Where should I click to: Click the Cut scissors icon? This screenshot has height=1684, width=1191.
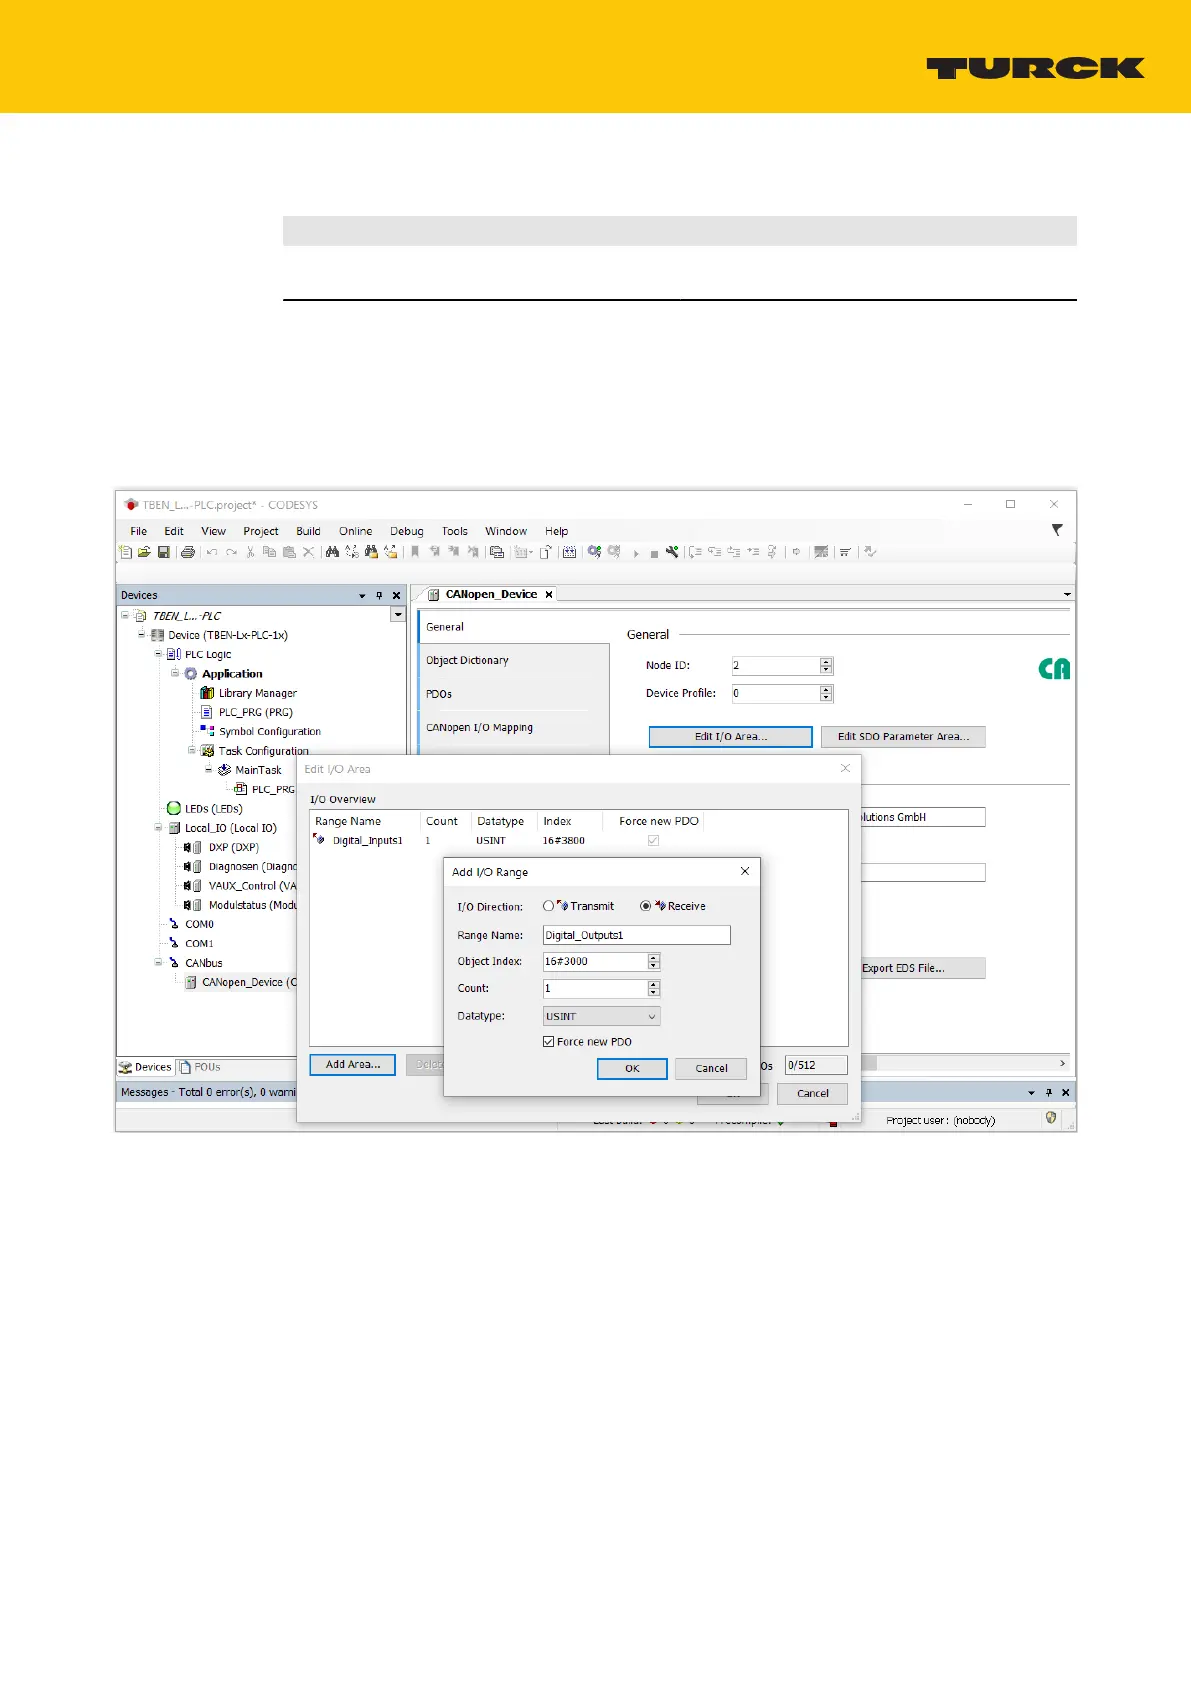coord(250,552)
